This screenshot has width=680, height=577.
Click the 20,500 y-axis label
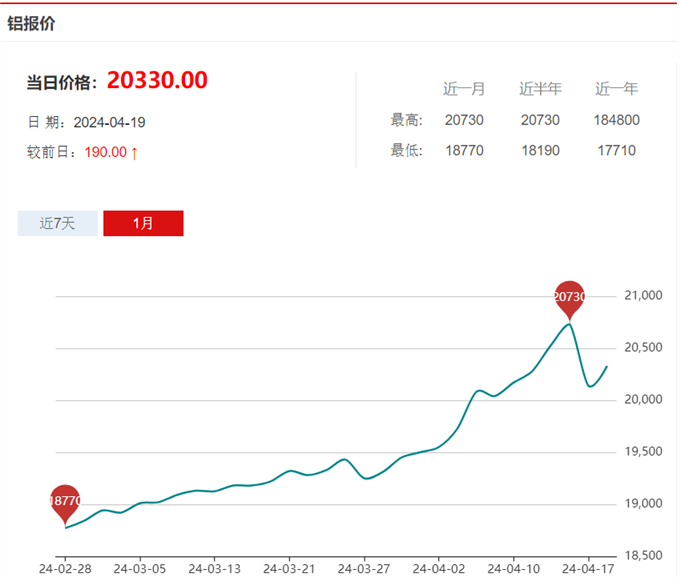(643, 348)
